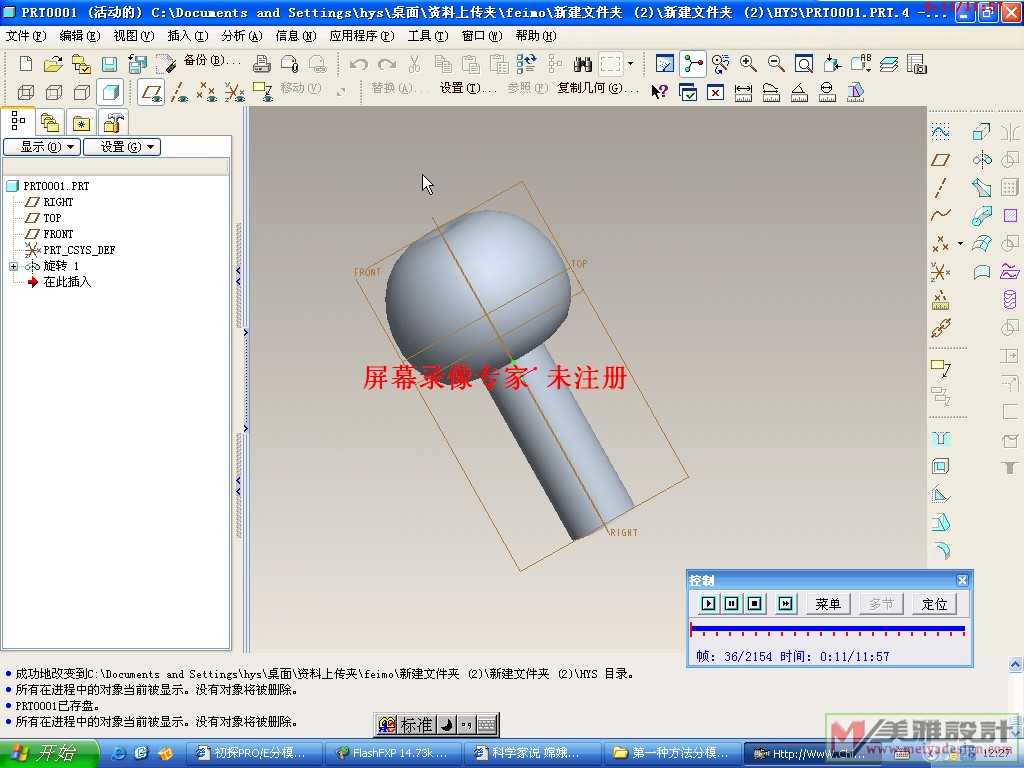Click the 定位 button in control panel

934,604
